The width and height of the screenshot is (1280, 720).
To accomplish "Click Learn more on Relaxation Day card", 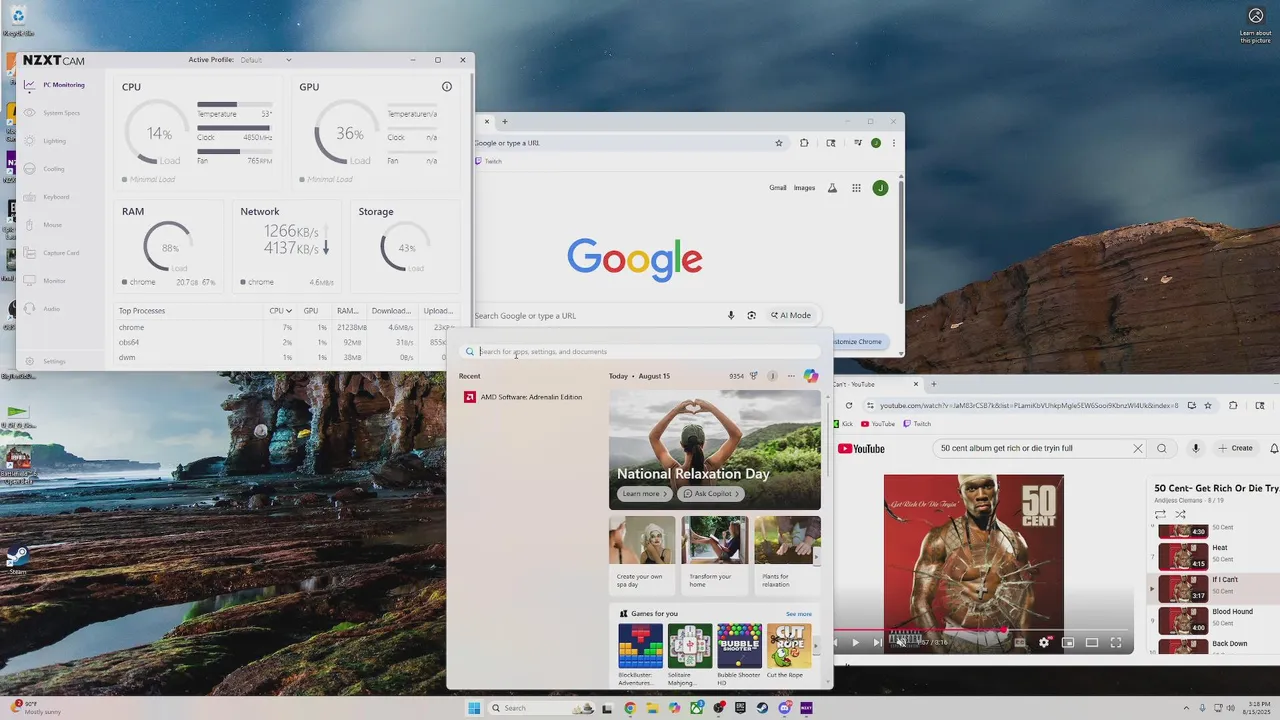I will point(645,494).
